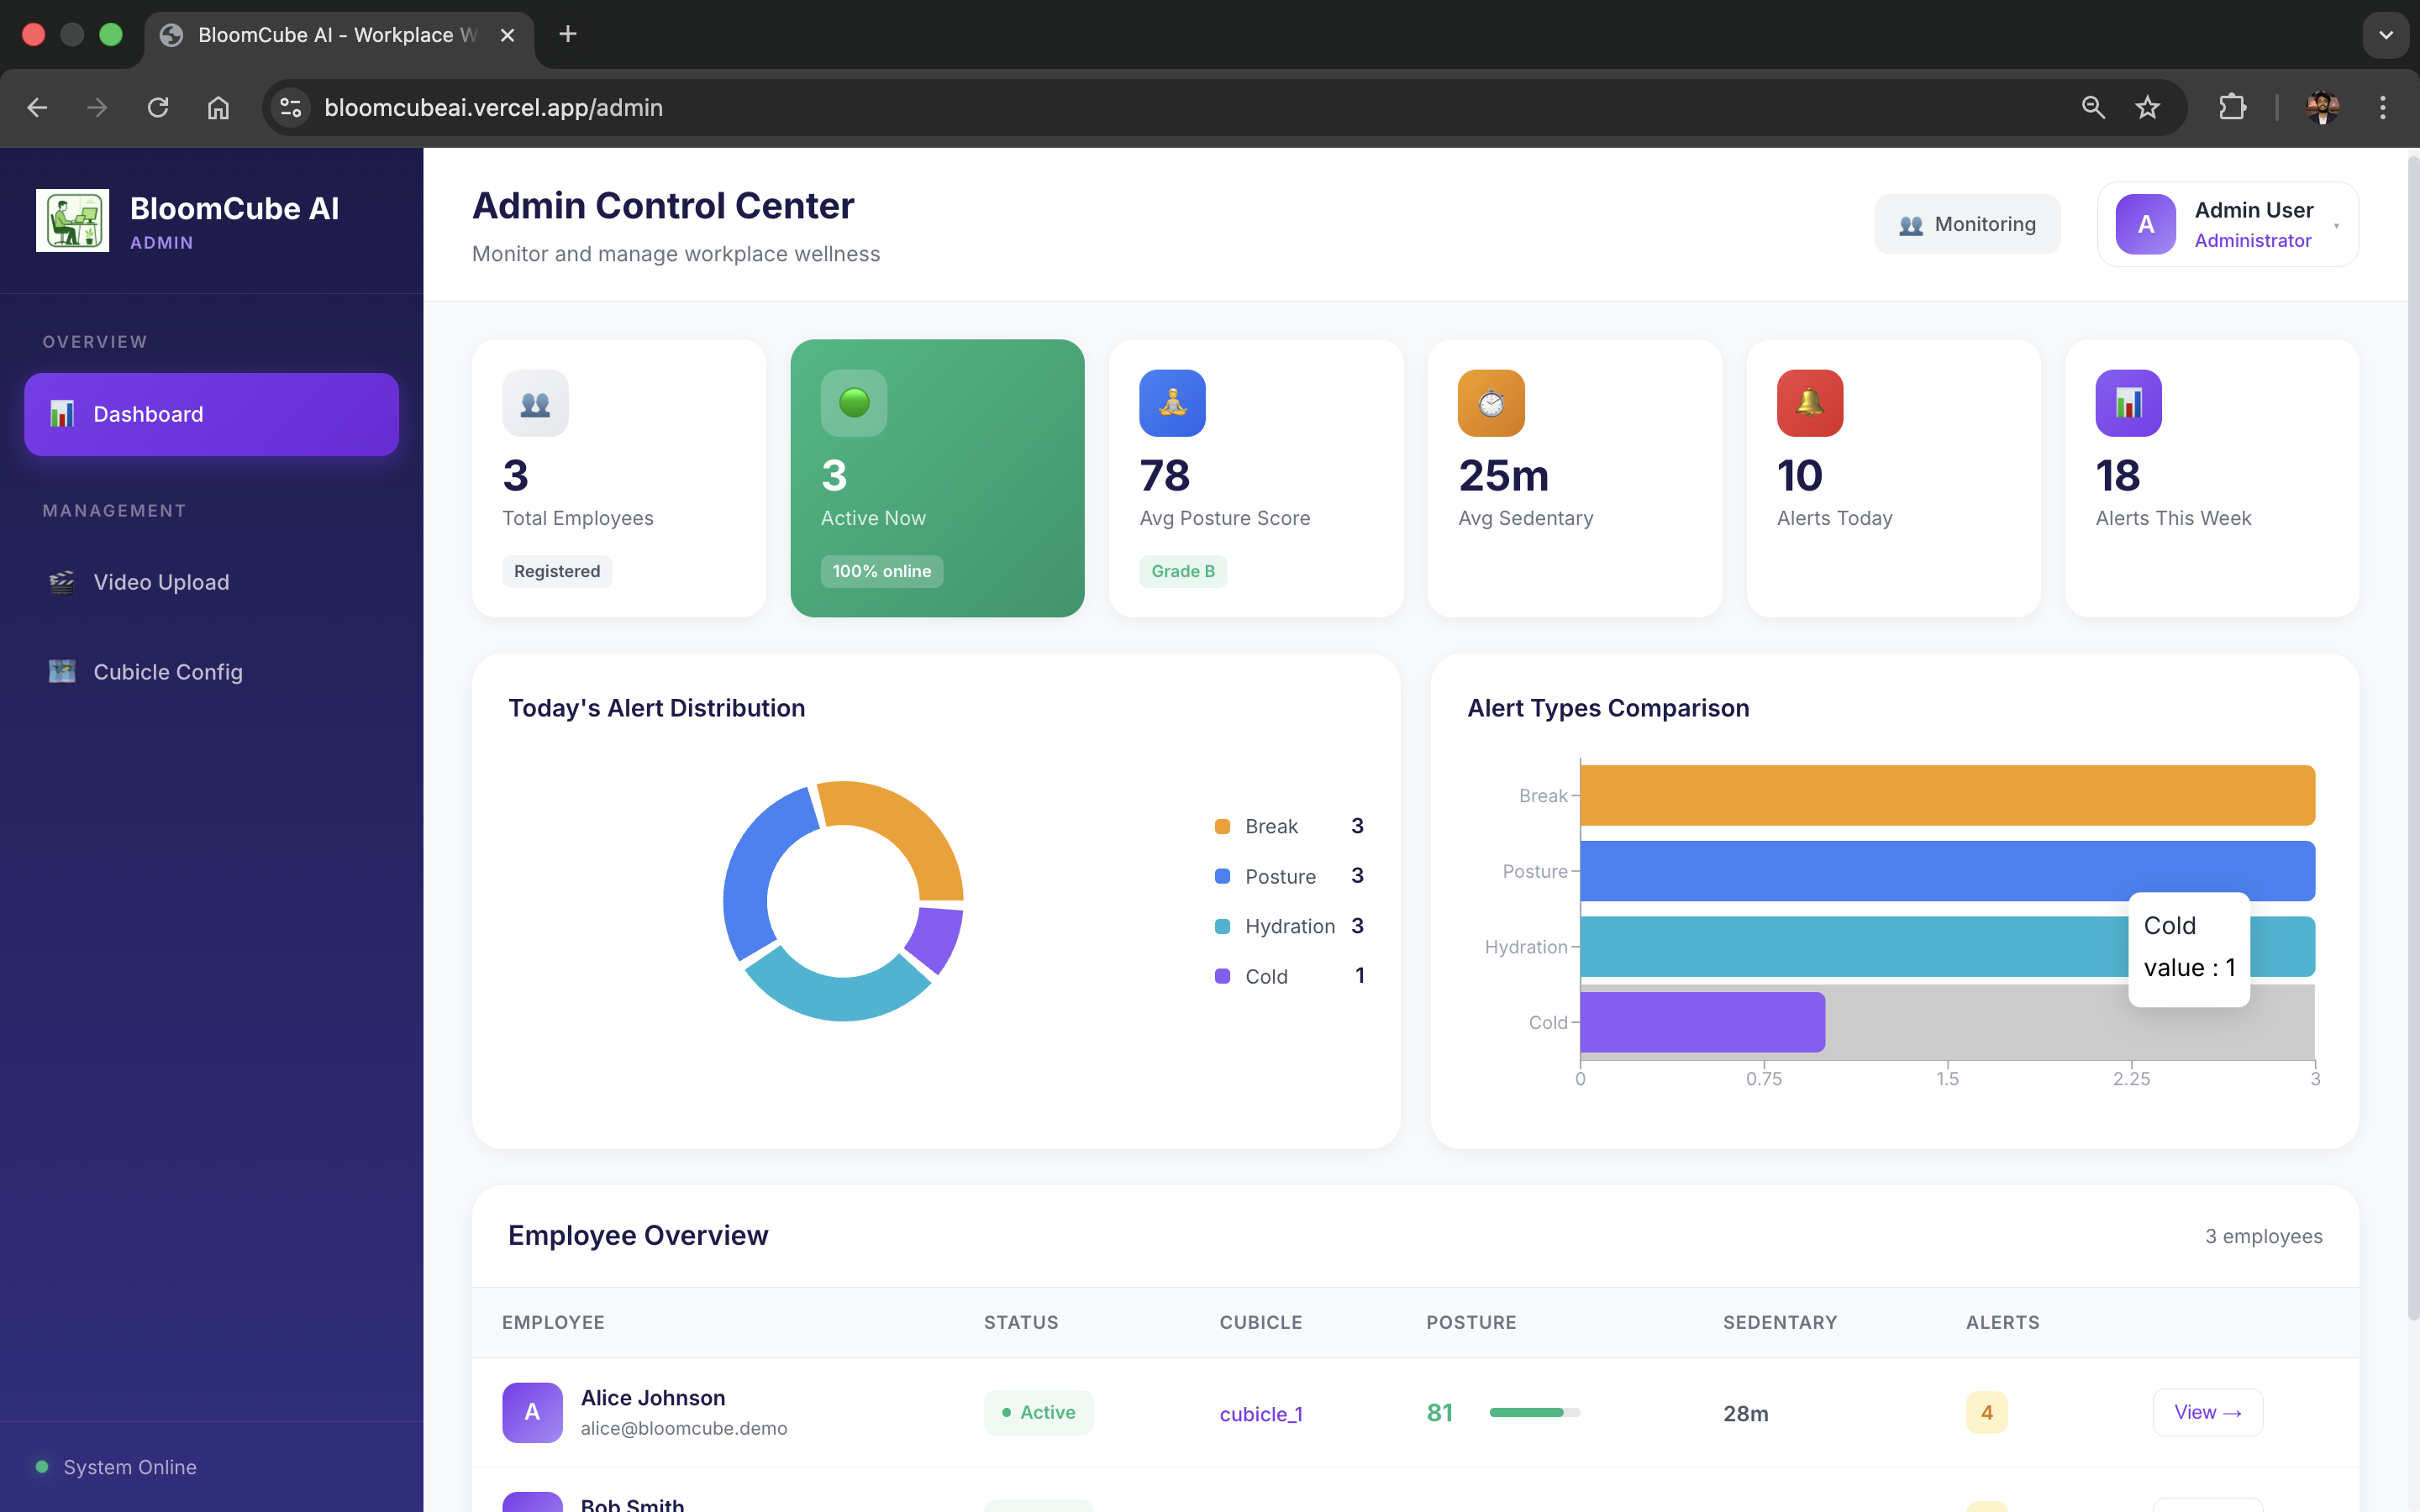
Task: Click the Total Employees people icon
Action: (535, 403)
